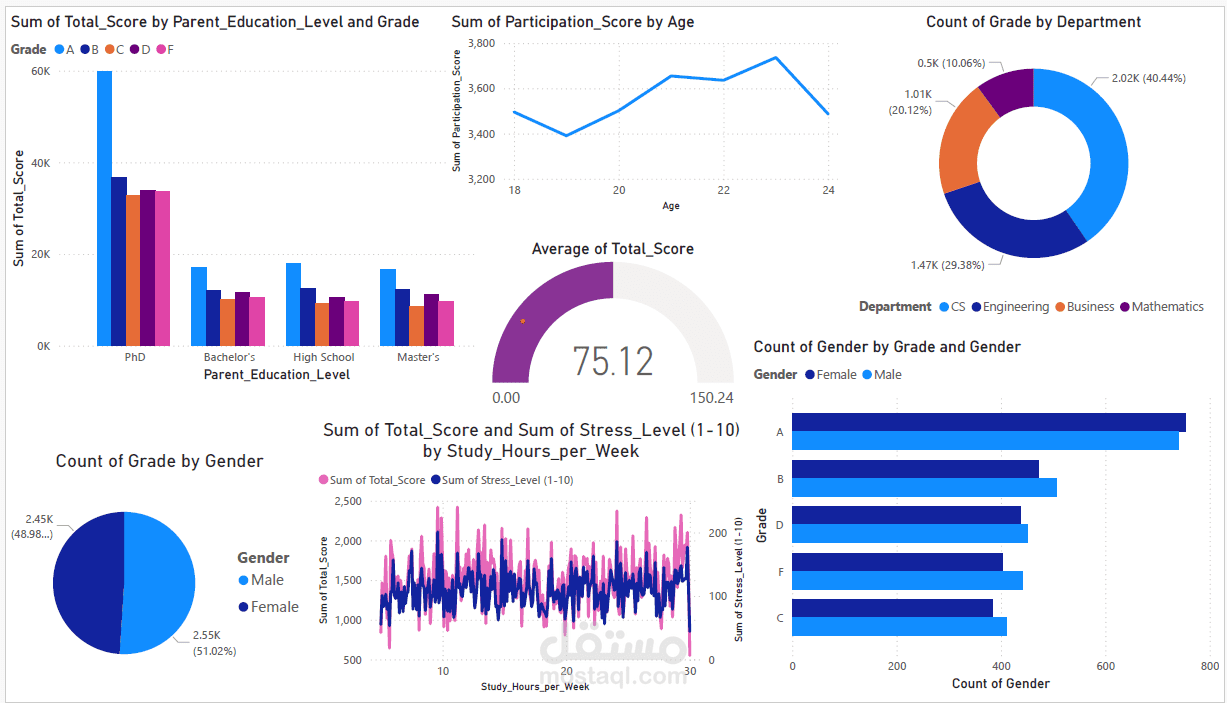This screenshot has height=703, width=1227.
Task: Select Female legend dot in Gender by Grade chart
Action: tap(808, 374)
